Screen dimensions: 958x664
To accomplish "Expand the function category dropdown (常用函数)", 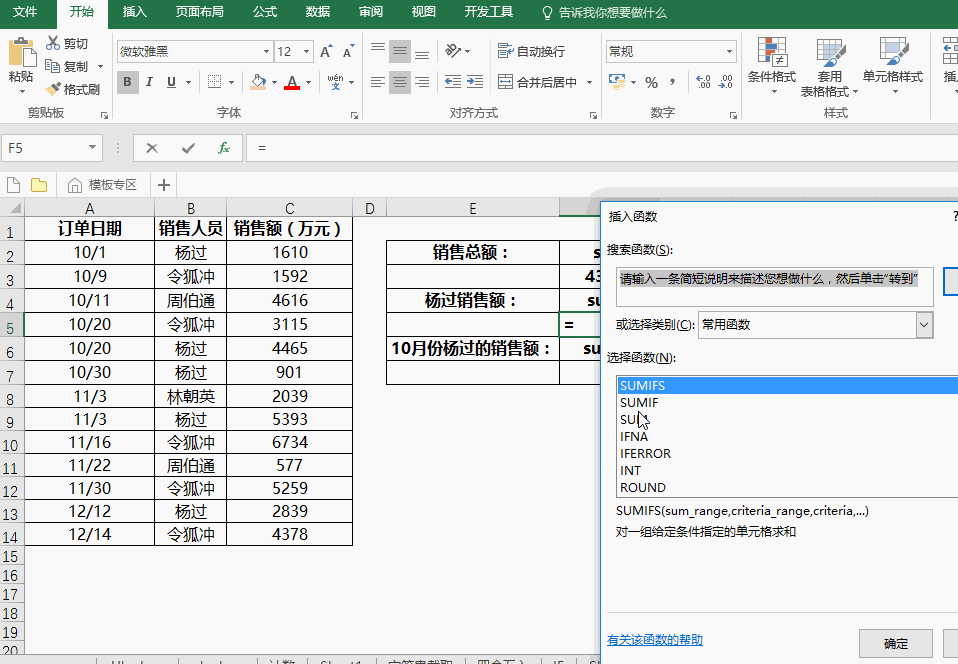I will (924, 324).
